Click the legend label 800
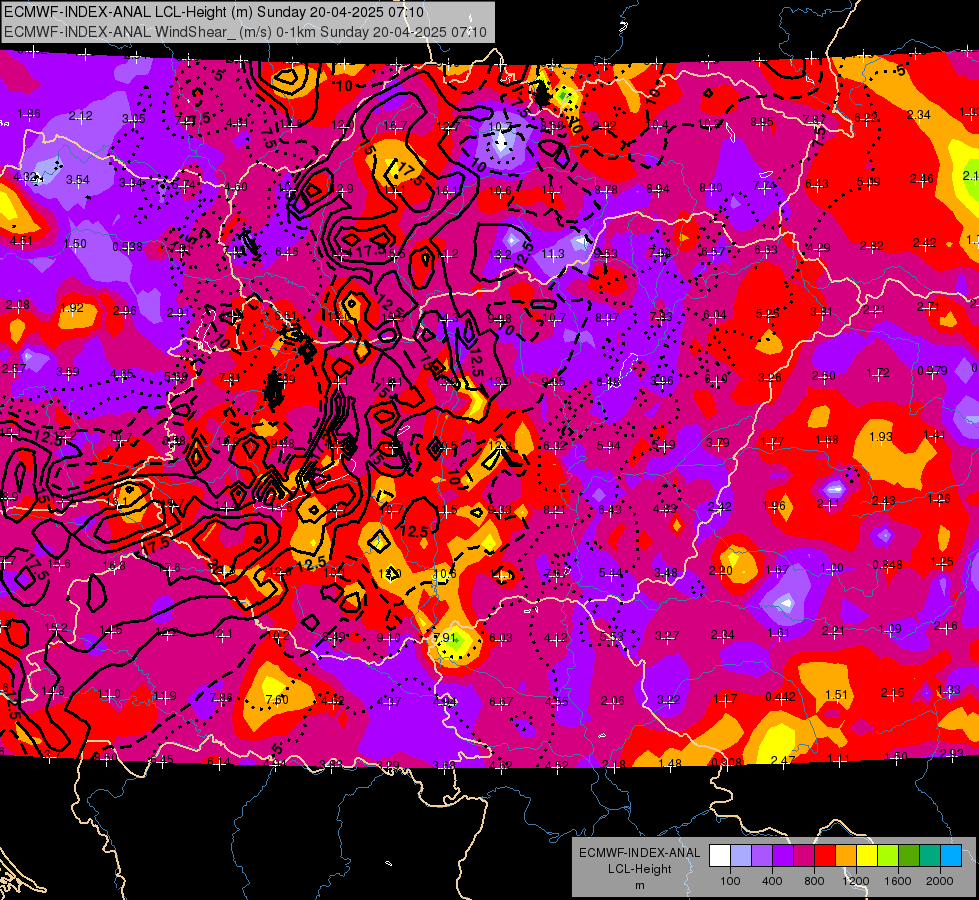Screen dimensions: 979x900 click(814, 881)
